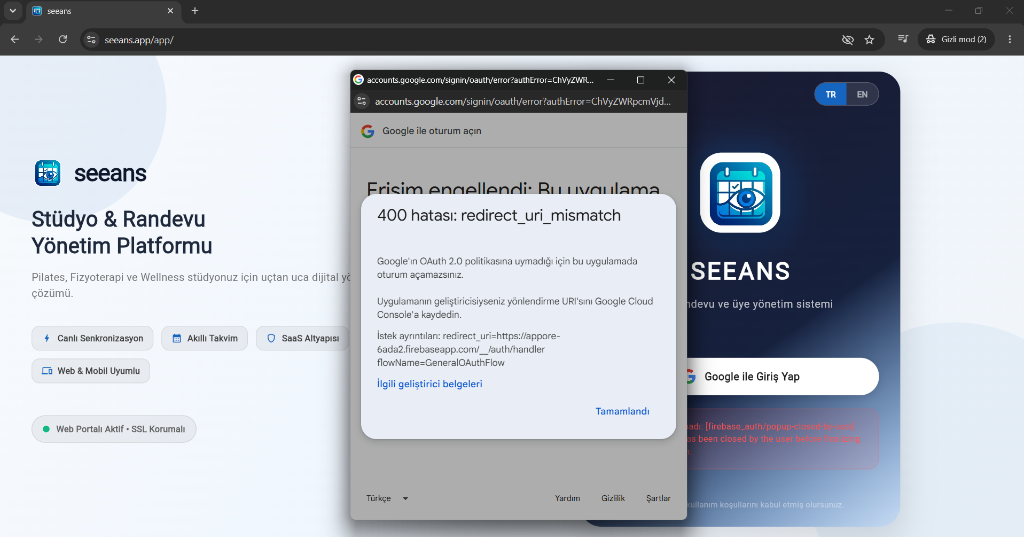Screen dimensions: 1024x537
Task: Select the seeans browser tab
Action: pos(103,11)
